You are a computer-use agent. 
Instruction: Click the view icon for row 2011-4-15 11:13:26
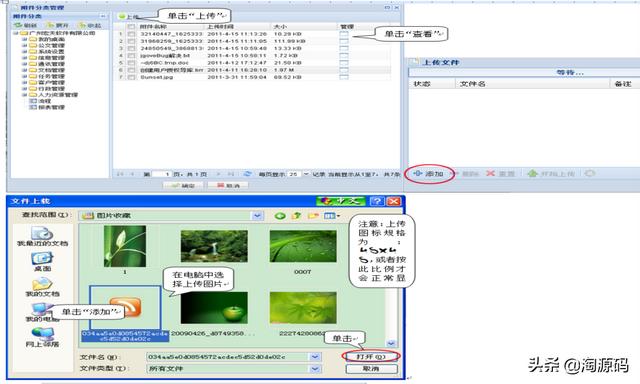coord(344,34)
